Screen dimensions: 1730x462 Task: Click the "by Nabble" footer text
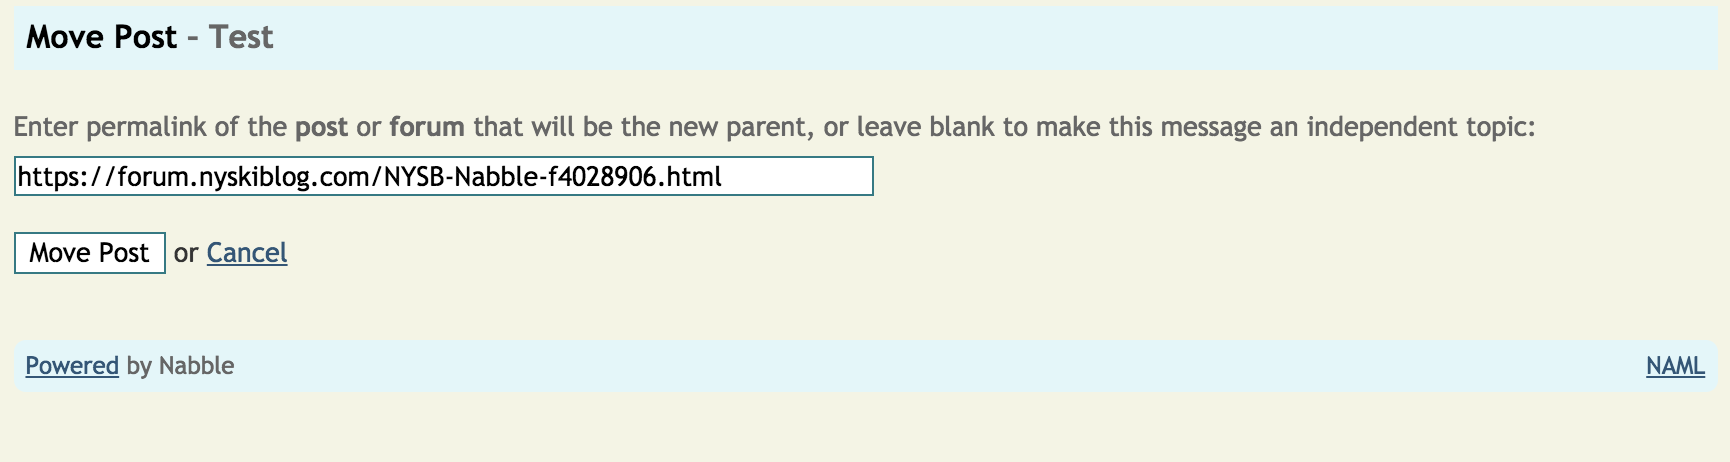pos(180,366)
